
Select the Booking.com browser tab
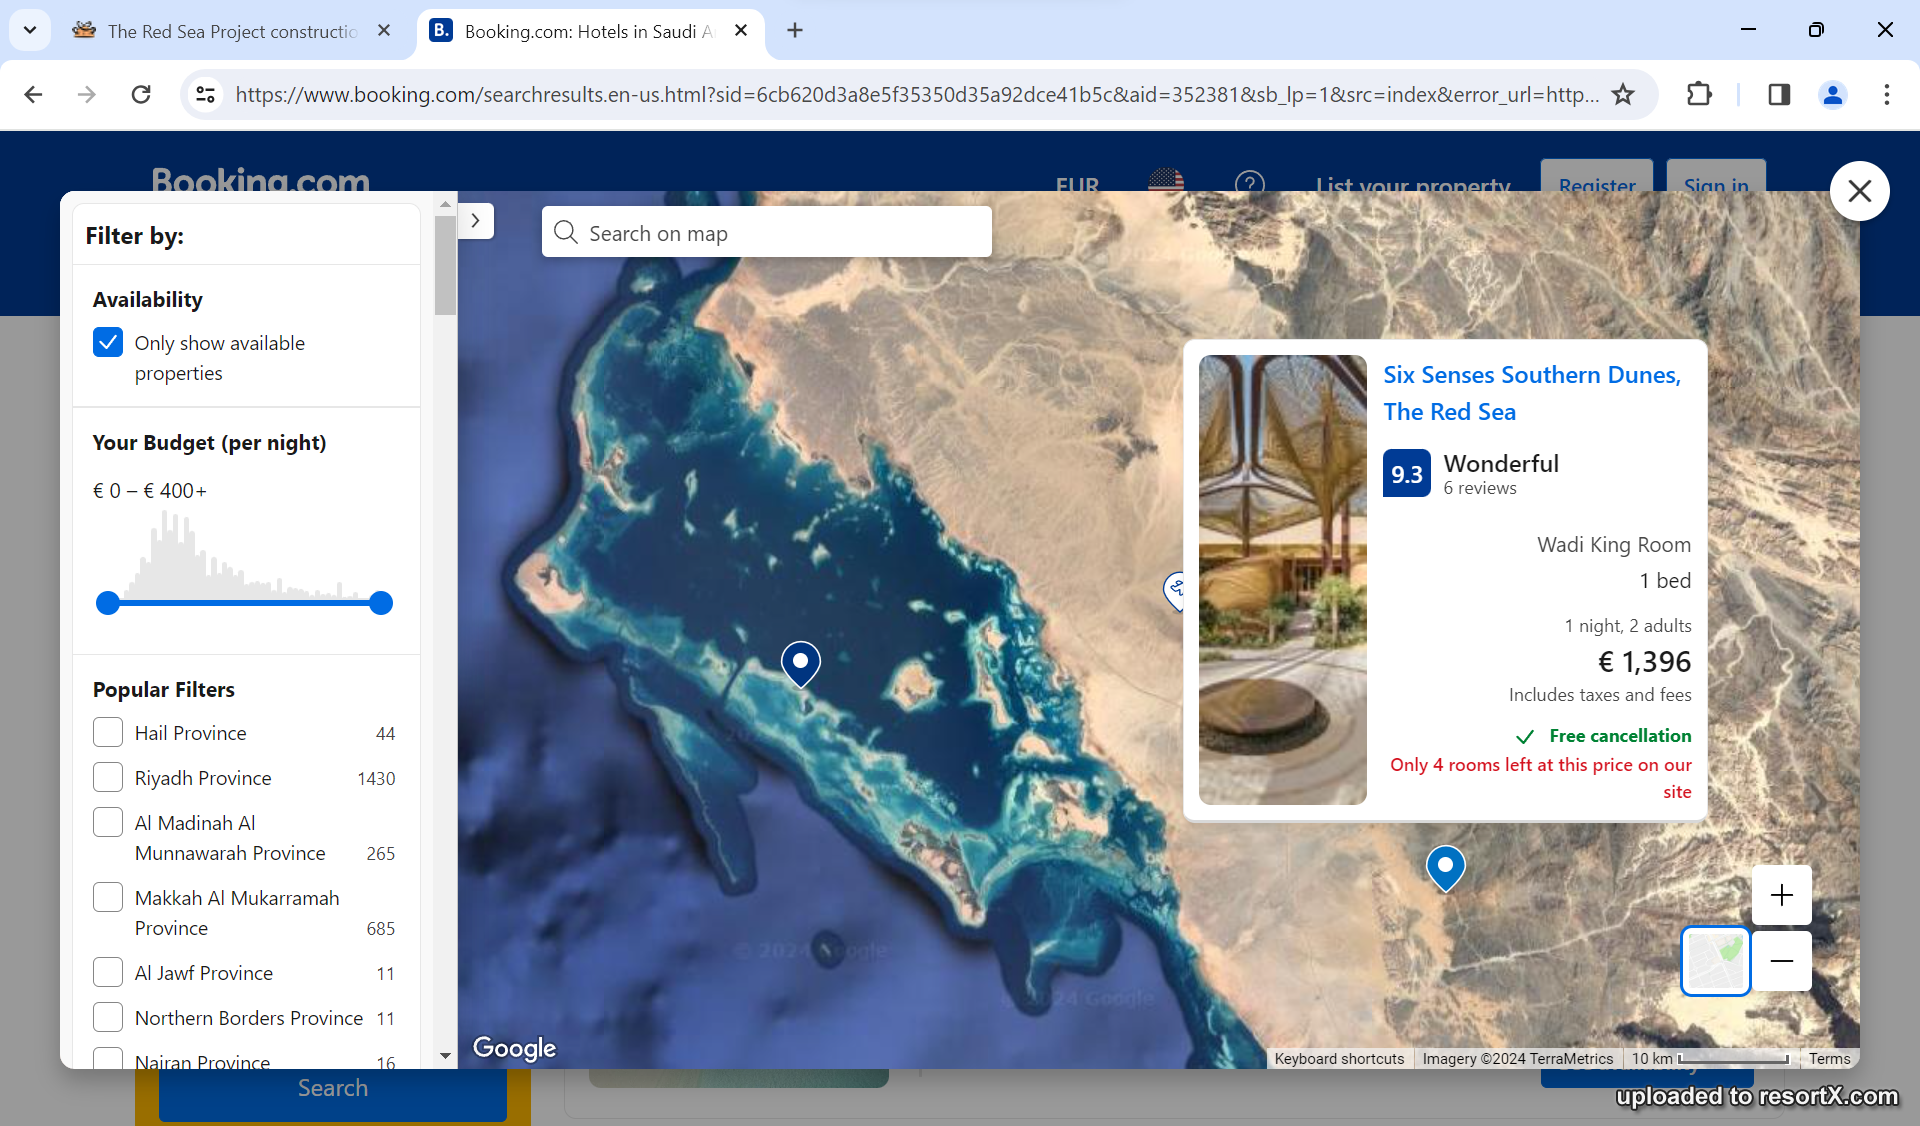point(590,31)
